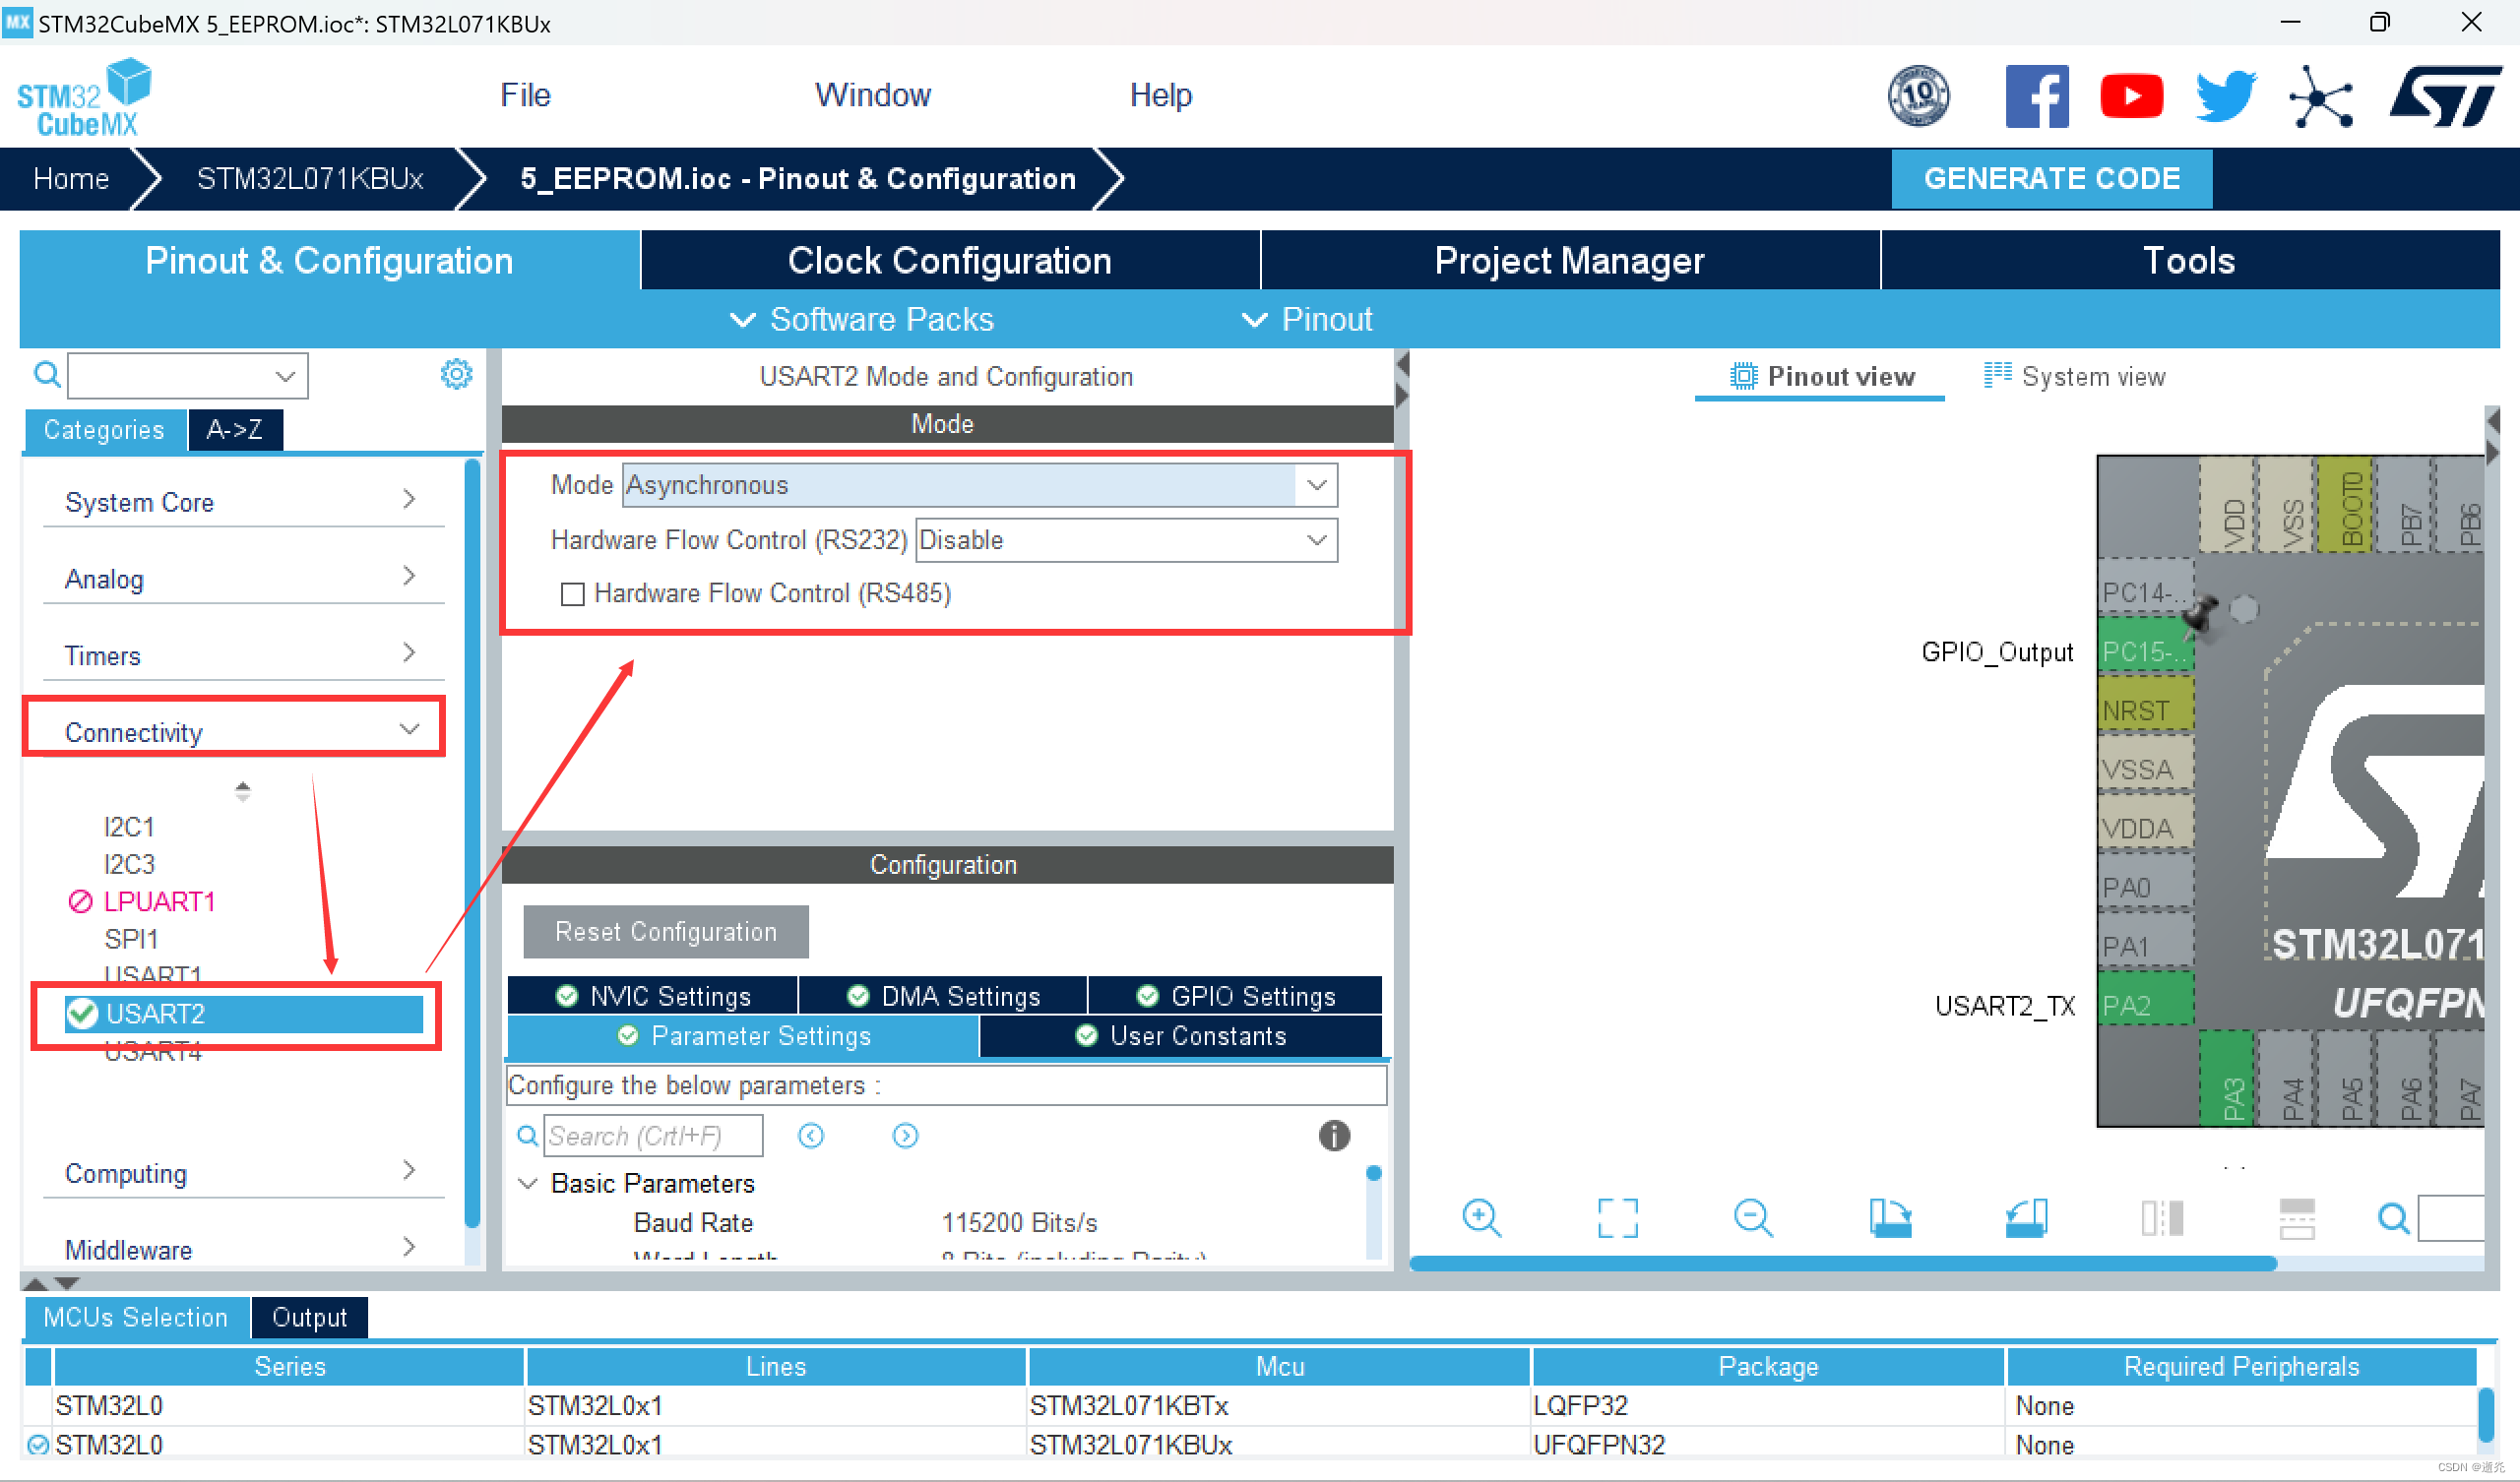Click the GENERATE CODE button
This screenshot has height=1482, width=2520.
pos(2051,178)
